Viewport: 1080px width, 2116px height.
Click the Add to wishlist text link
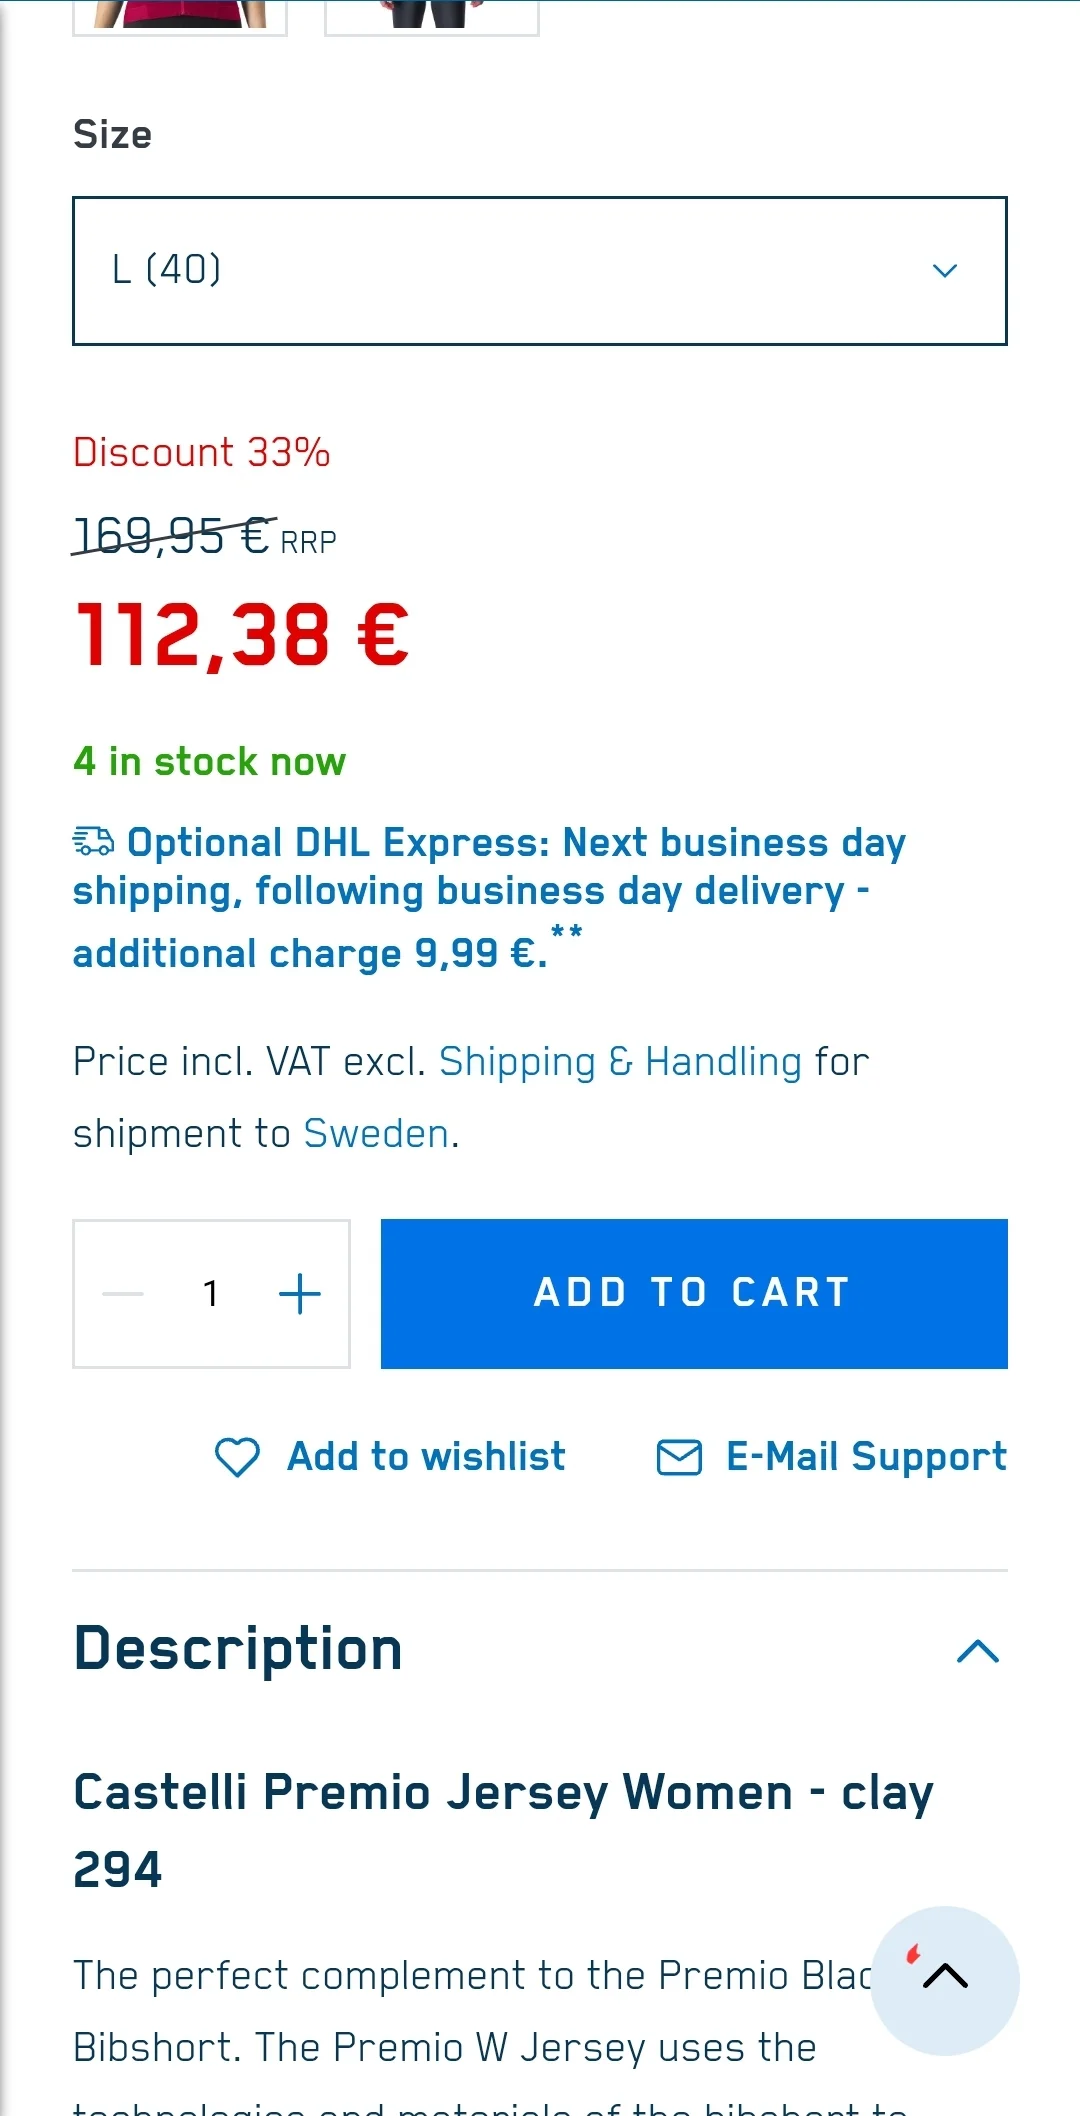tap(426, 1457)
